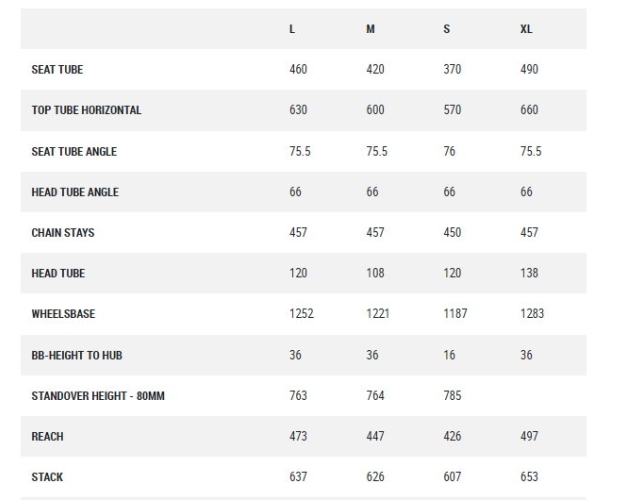Select the stack value 607
Viewport: 644px width, 500px height.
(452, 477)
